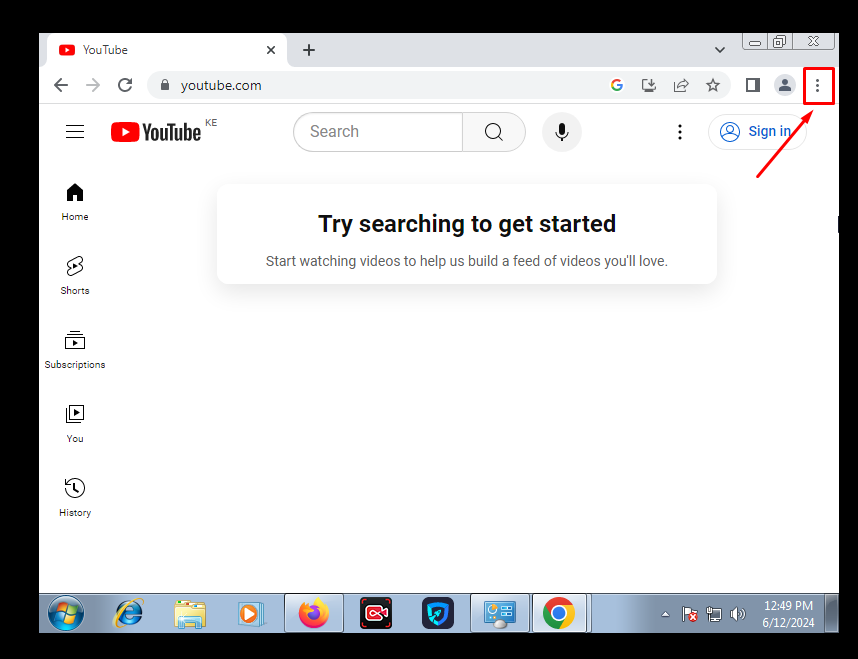Open a new tab with the plus button
Viewport: 858px width, 659px height.
point(309,50)
